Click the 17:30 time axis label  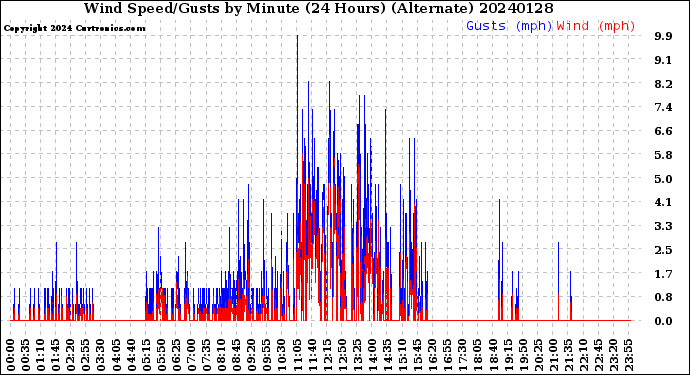462,354
